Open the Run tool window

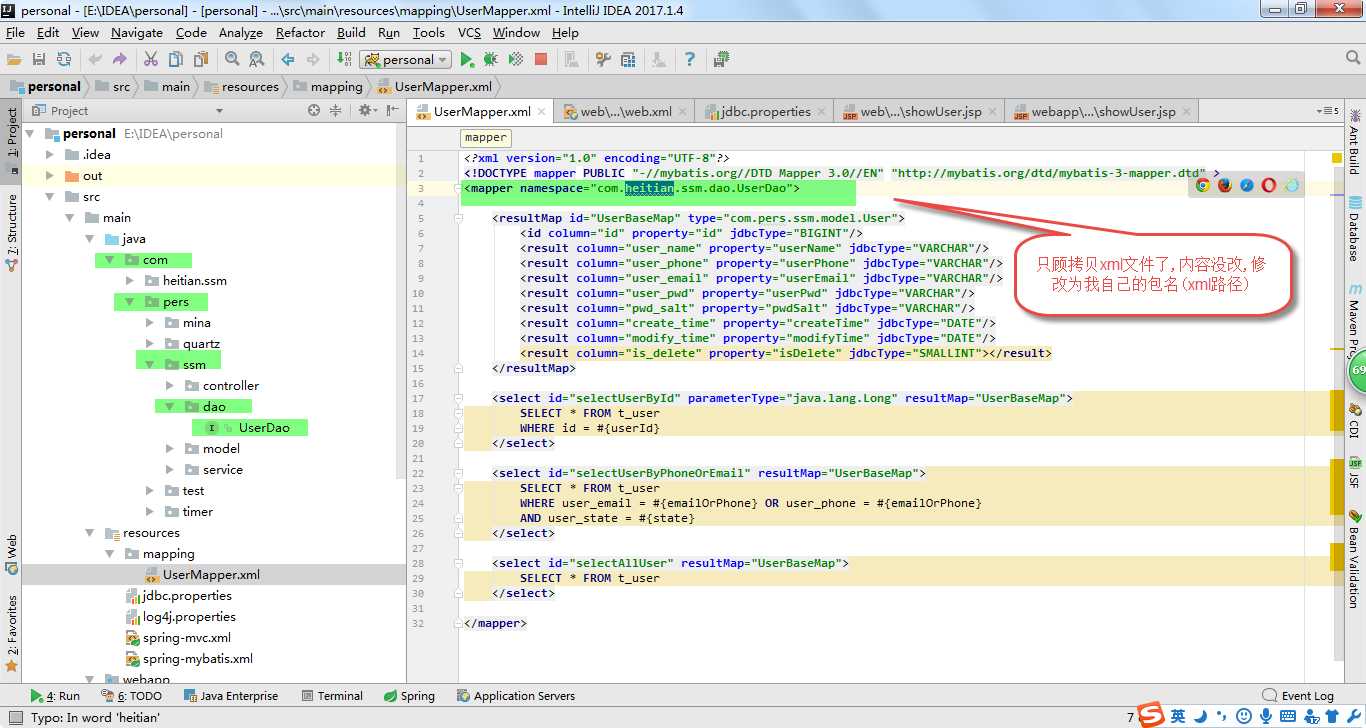point(55,696)
